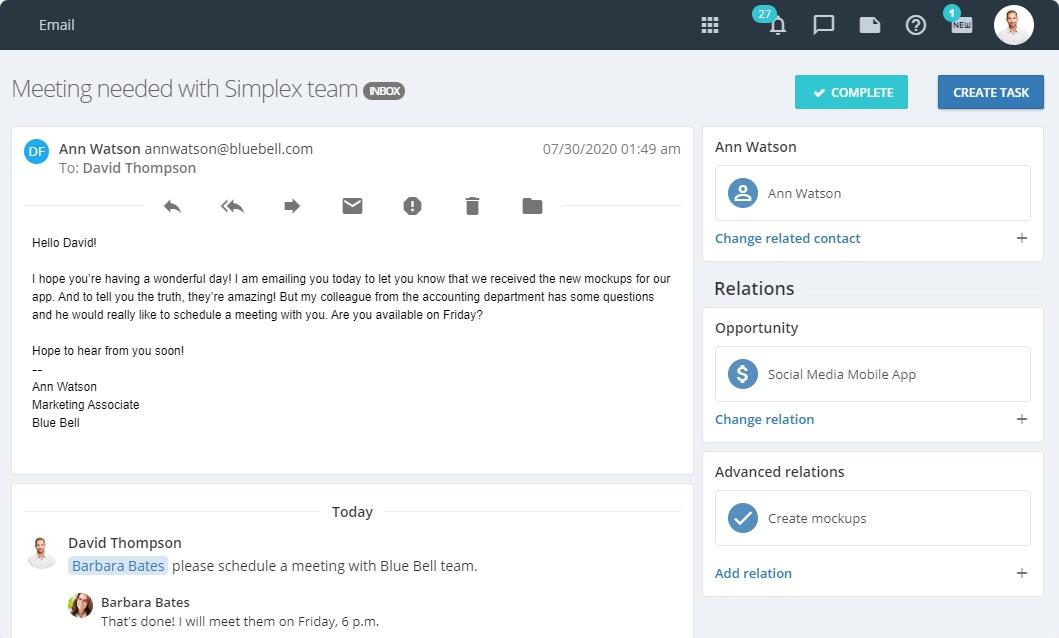Image resolution: width=1059 pixels, height=638 pixels.
Task: Click David Thompson comment author name
Action: 125,543
